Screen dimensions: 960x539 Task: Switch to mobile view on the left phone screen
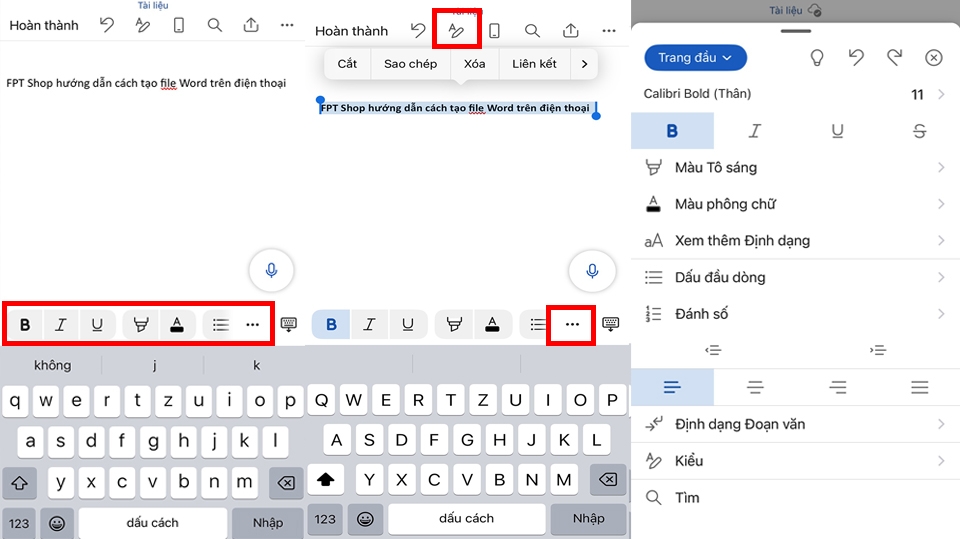(178, 25)
